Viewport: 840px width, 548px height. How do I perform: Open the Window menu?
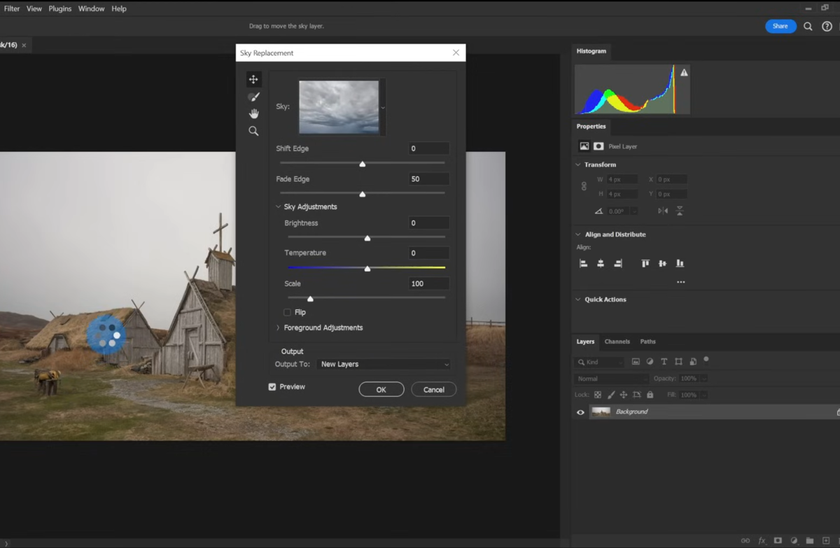tap(92, 9)
